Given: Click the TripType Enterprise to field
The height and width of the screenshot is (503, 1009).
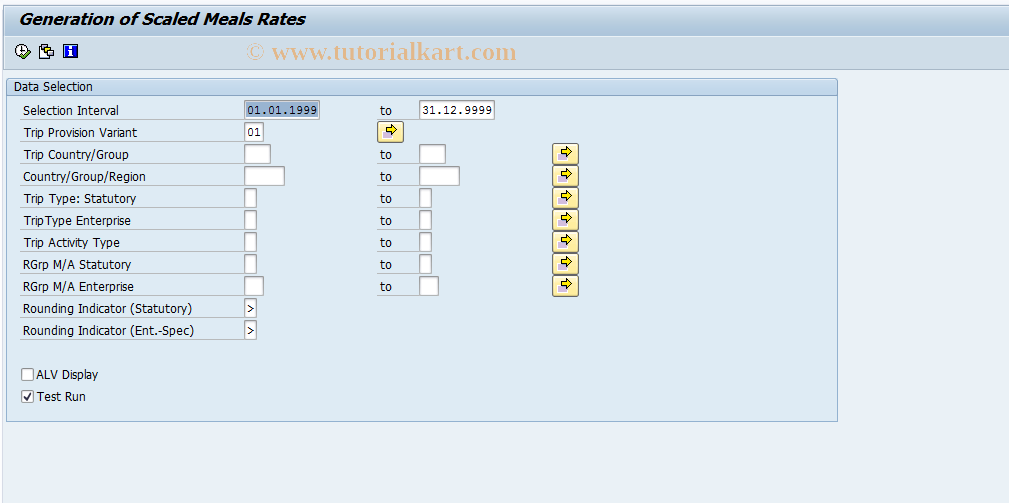Looking at the screenshot, I should click(x=425, y=220).
